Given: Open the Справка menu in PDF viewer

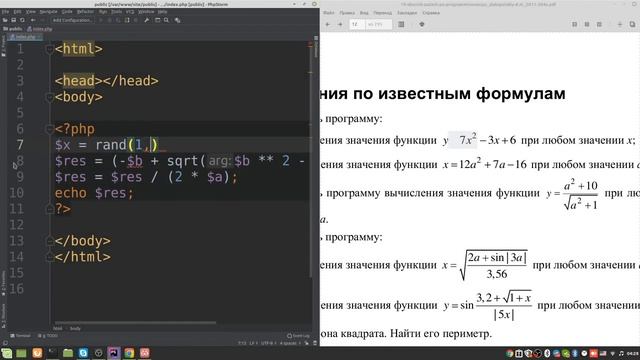Looking at the screenshot, I should click(x=431, y=13).
